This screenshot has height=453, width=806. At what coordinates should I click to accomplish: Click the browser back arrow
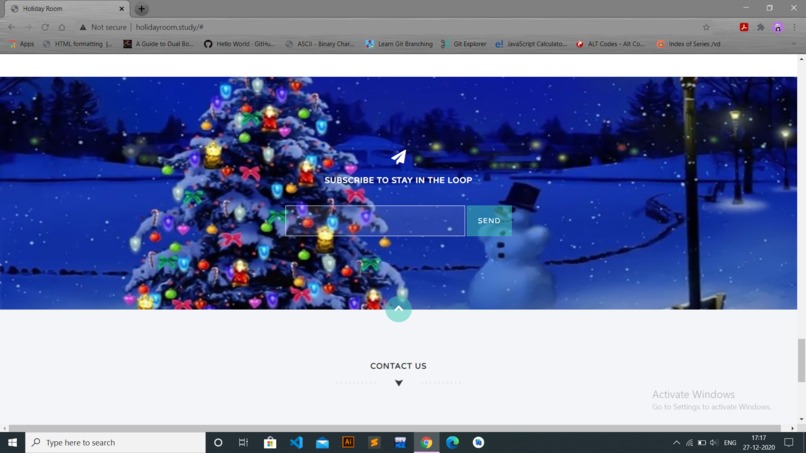coord(11,27)
